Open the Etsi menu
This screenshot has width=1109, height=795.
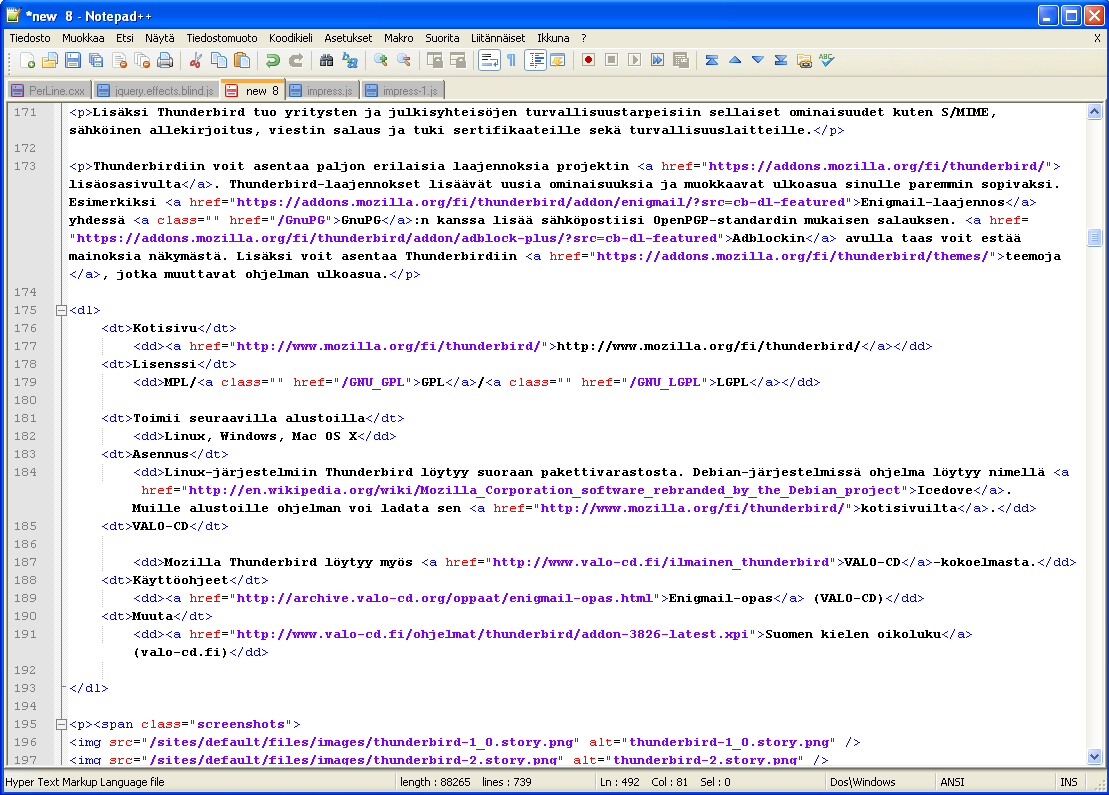124,38
